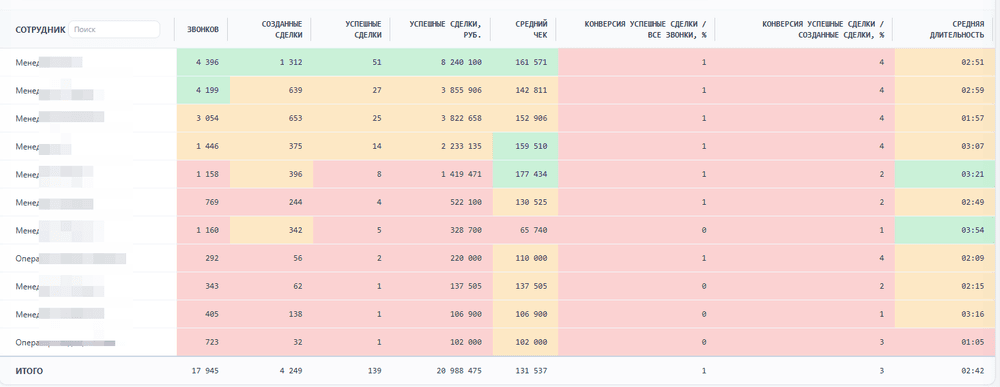Screen dimensions: 1000x387
Task: Sort by conversion to СОЗДАННЫЕ СДЕЛКИ header
Action: click(823, 29)
